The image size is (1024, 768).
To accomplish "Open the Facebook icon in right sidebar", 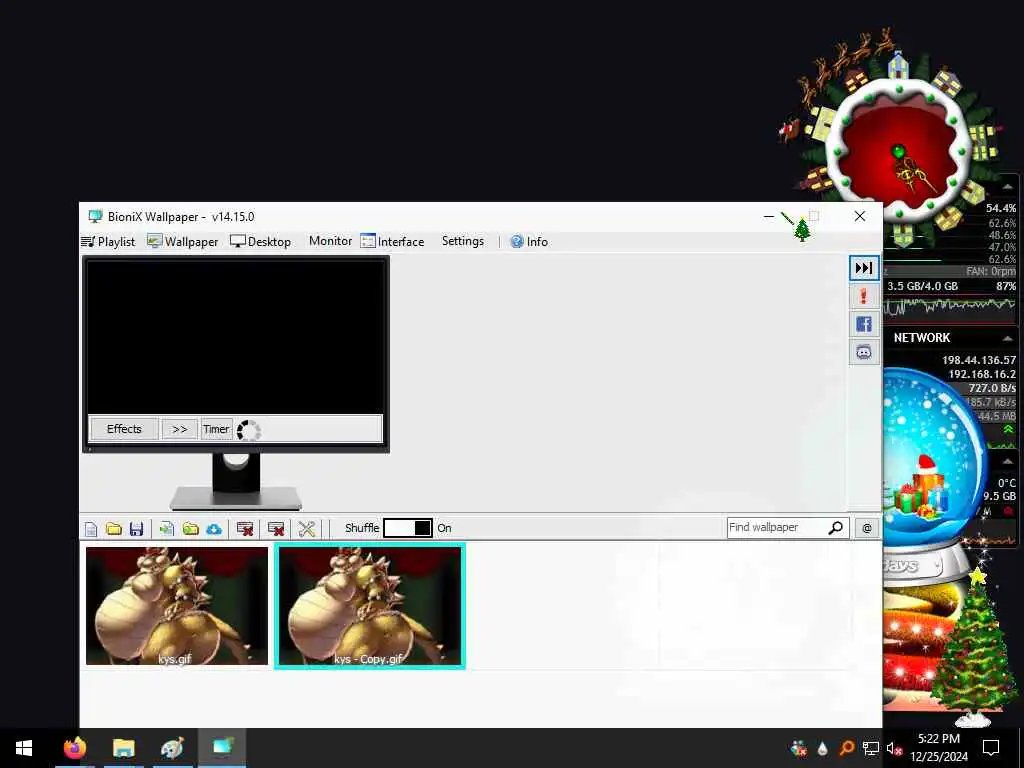I will [x=863, y=325].
